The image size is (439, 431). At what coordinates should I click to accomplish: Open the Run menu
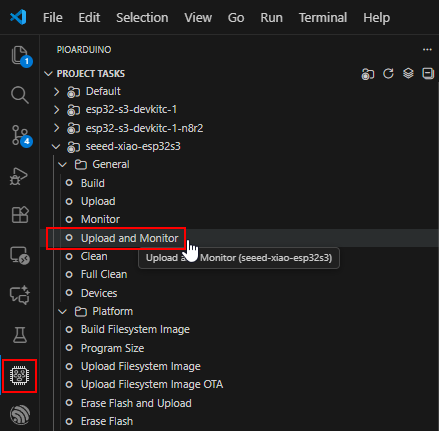(271, 17)
